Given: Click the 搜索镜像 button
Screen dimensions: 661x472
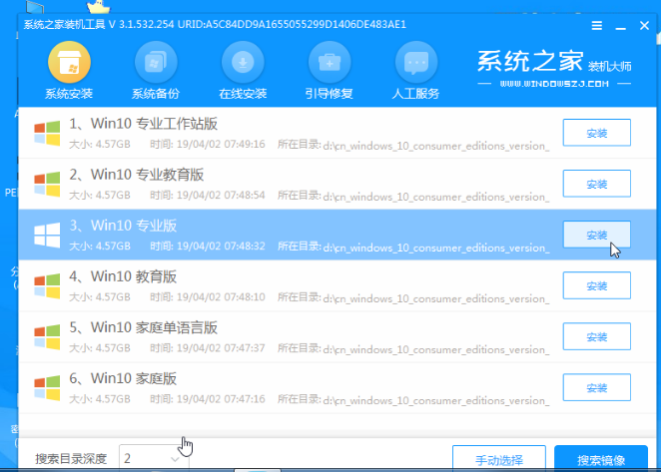Looking at the screenshot, I should pos(601,459).
